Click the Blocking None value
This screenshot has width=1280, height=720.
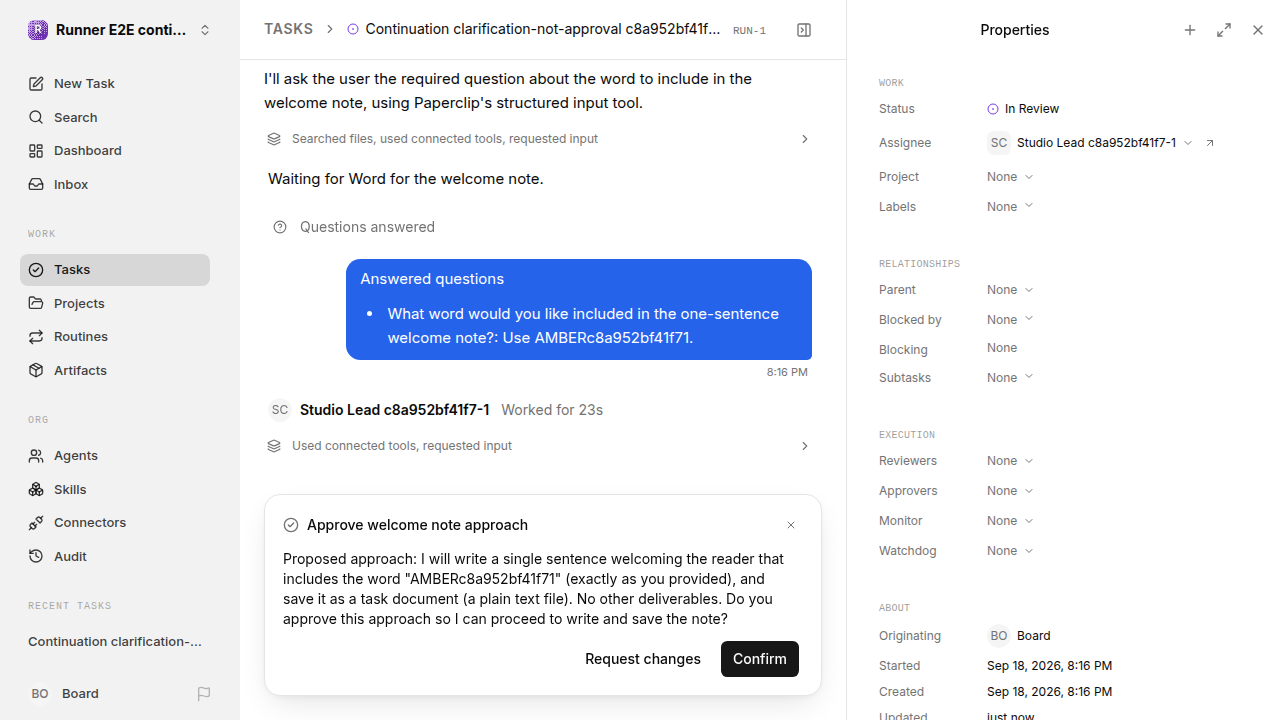tap(1002, 348)
